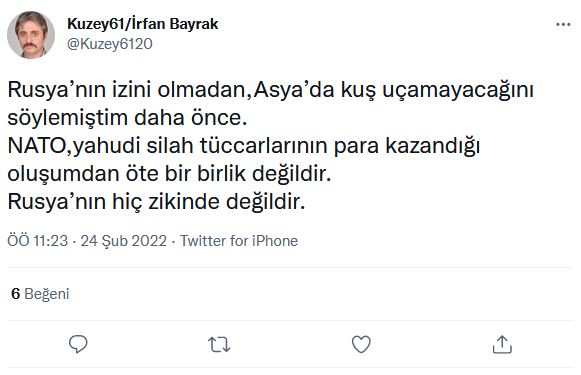Click the word Beğeni under the tweet

[x=47, y=294]
